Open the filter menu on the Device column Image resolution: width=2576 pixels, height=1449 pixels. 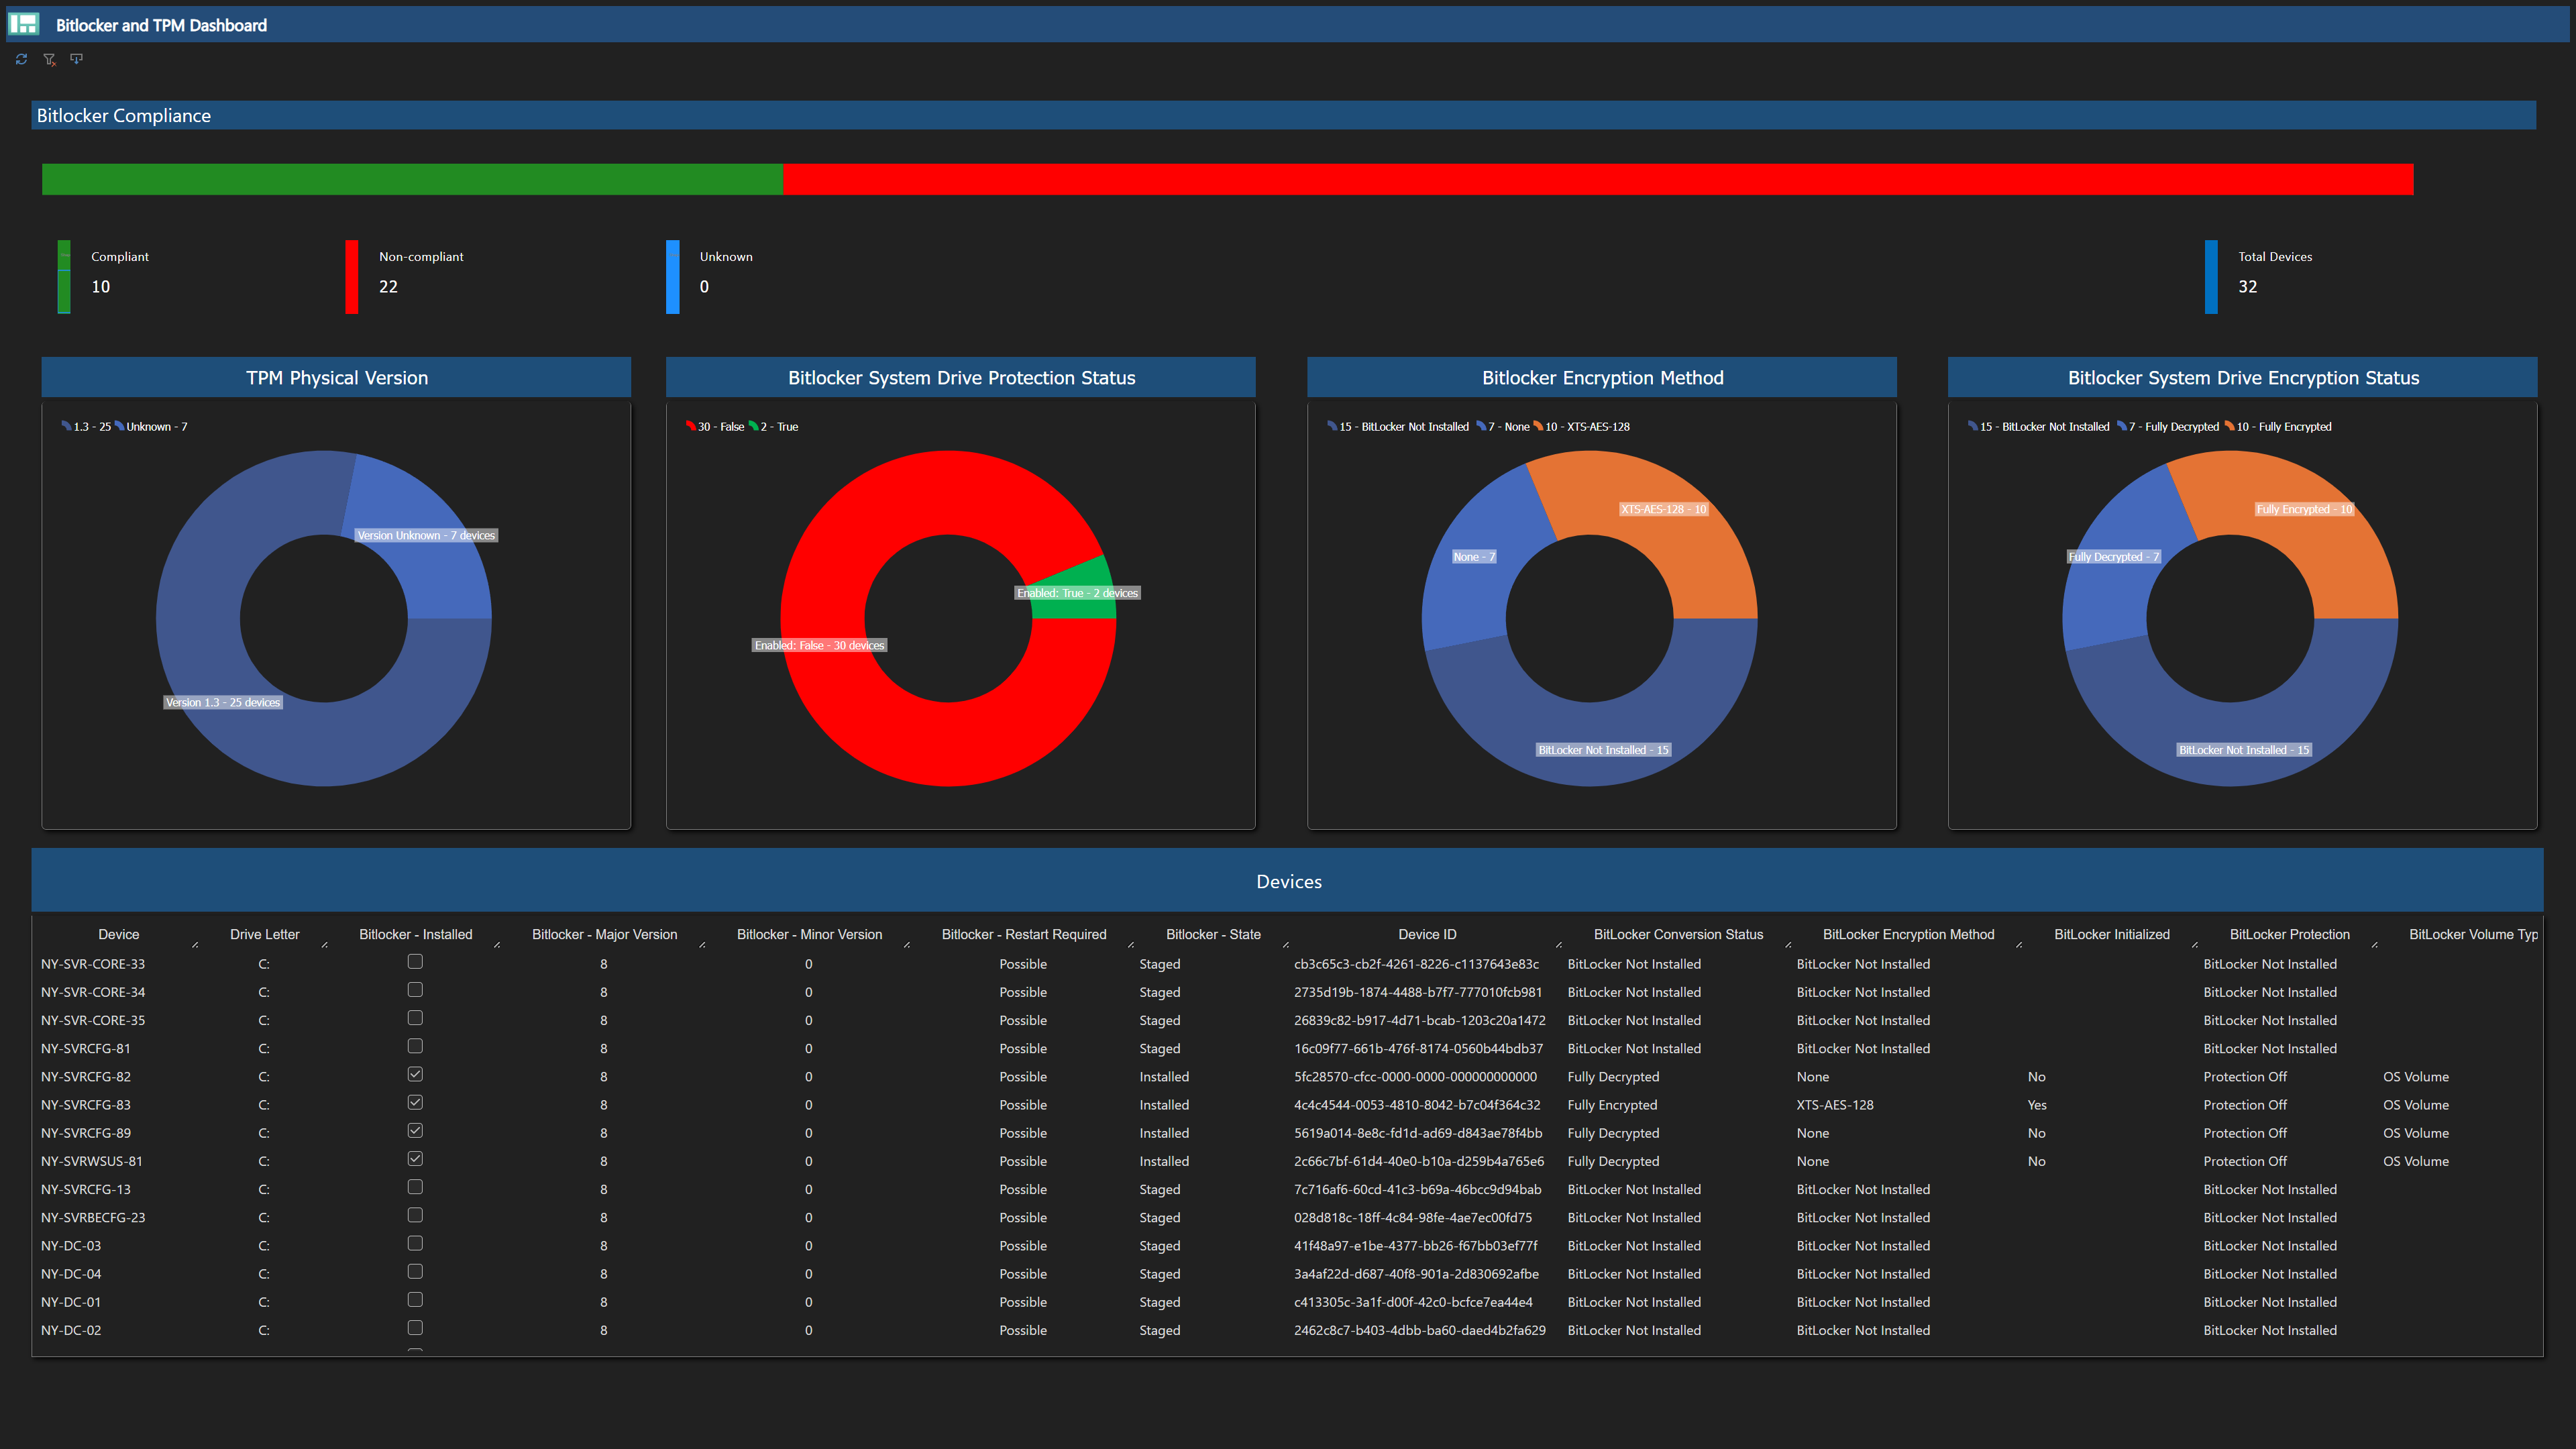[196, 945]
